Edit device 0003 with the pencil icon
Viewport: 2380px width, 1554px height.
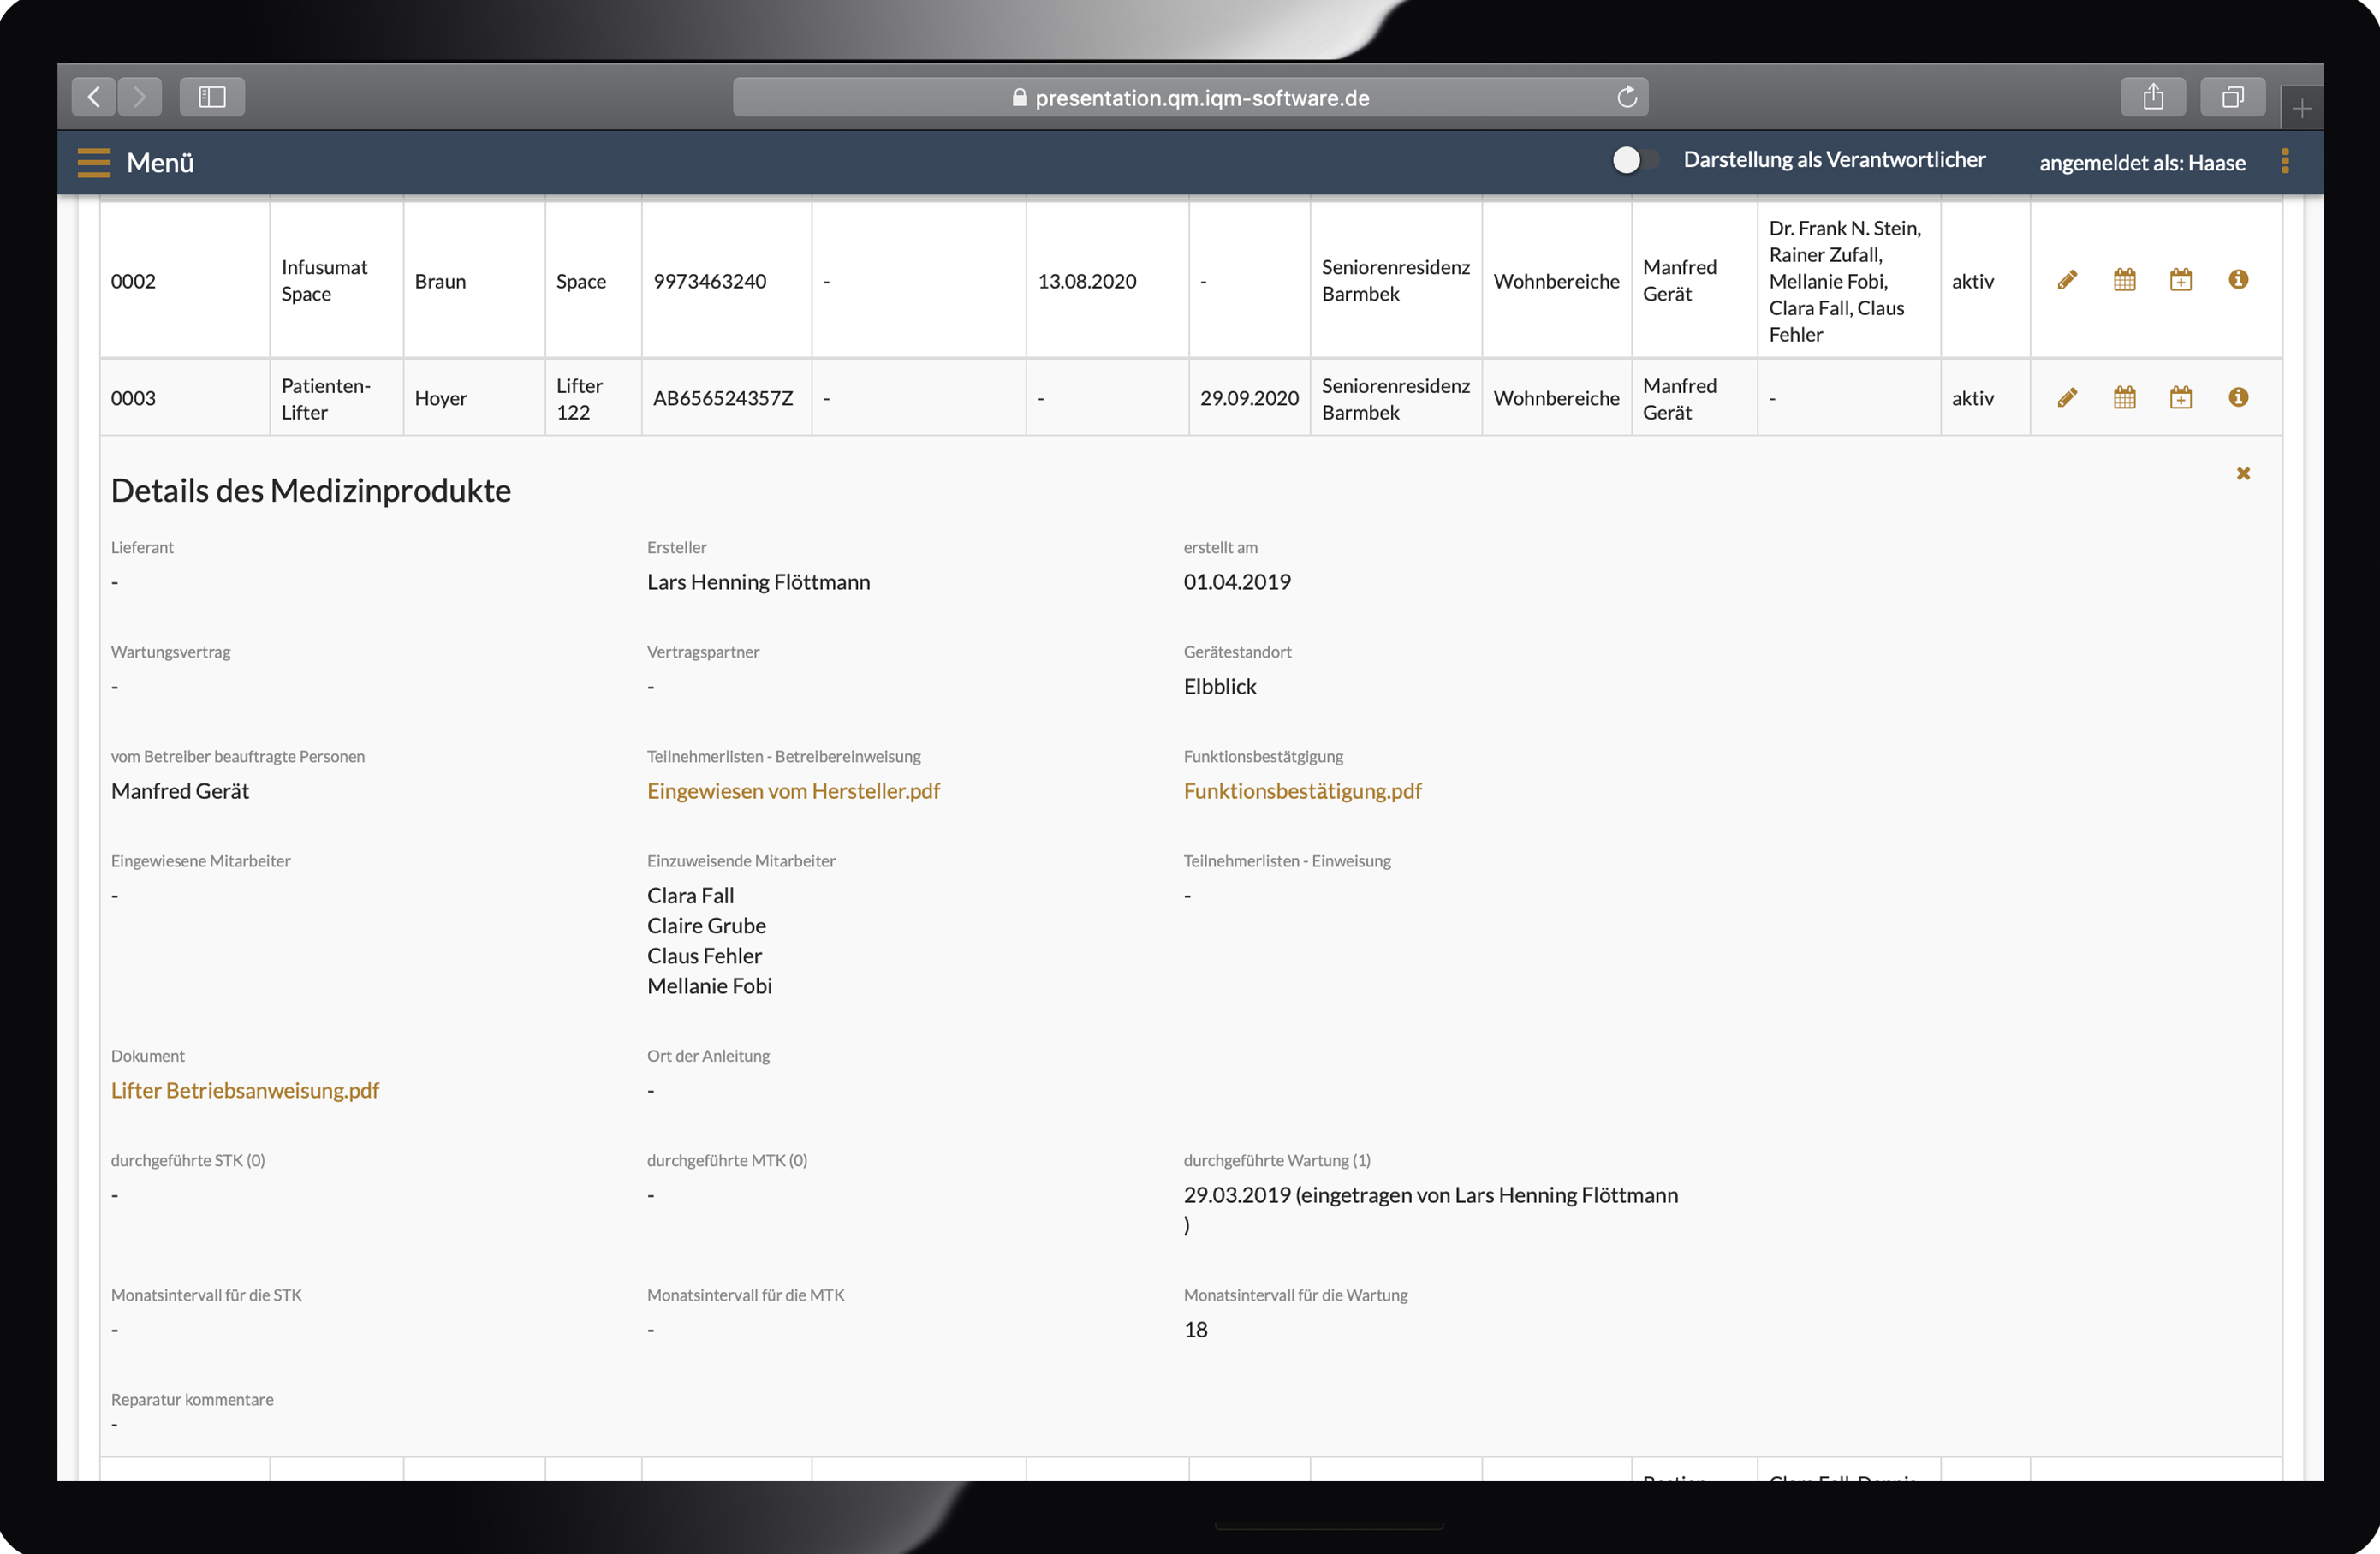tap(2067, 398)
